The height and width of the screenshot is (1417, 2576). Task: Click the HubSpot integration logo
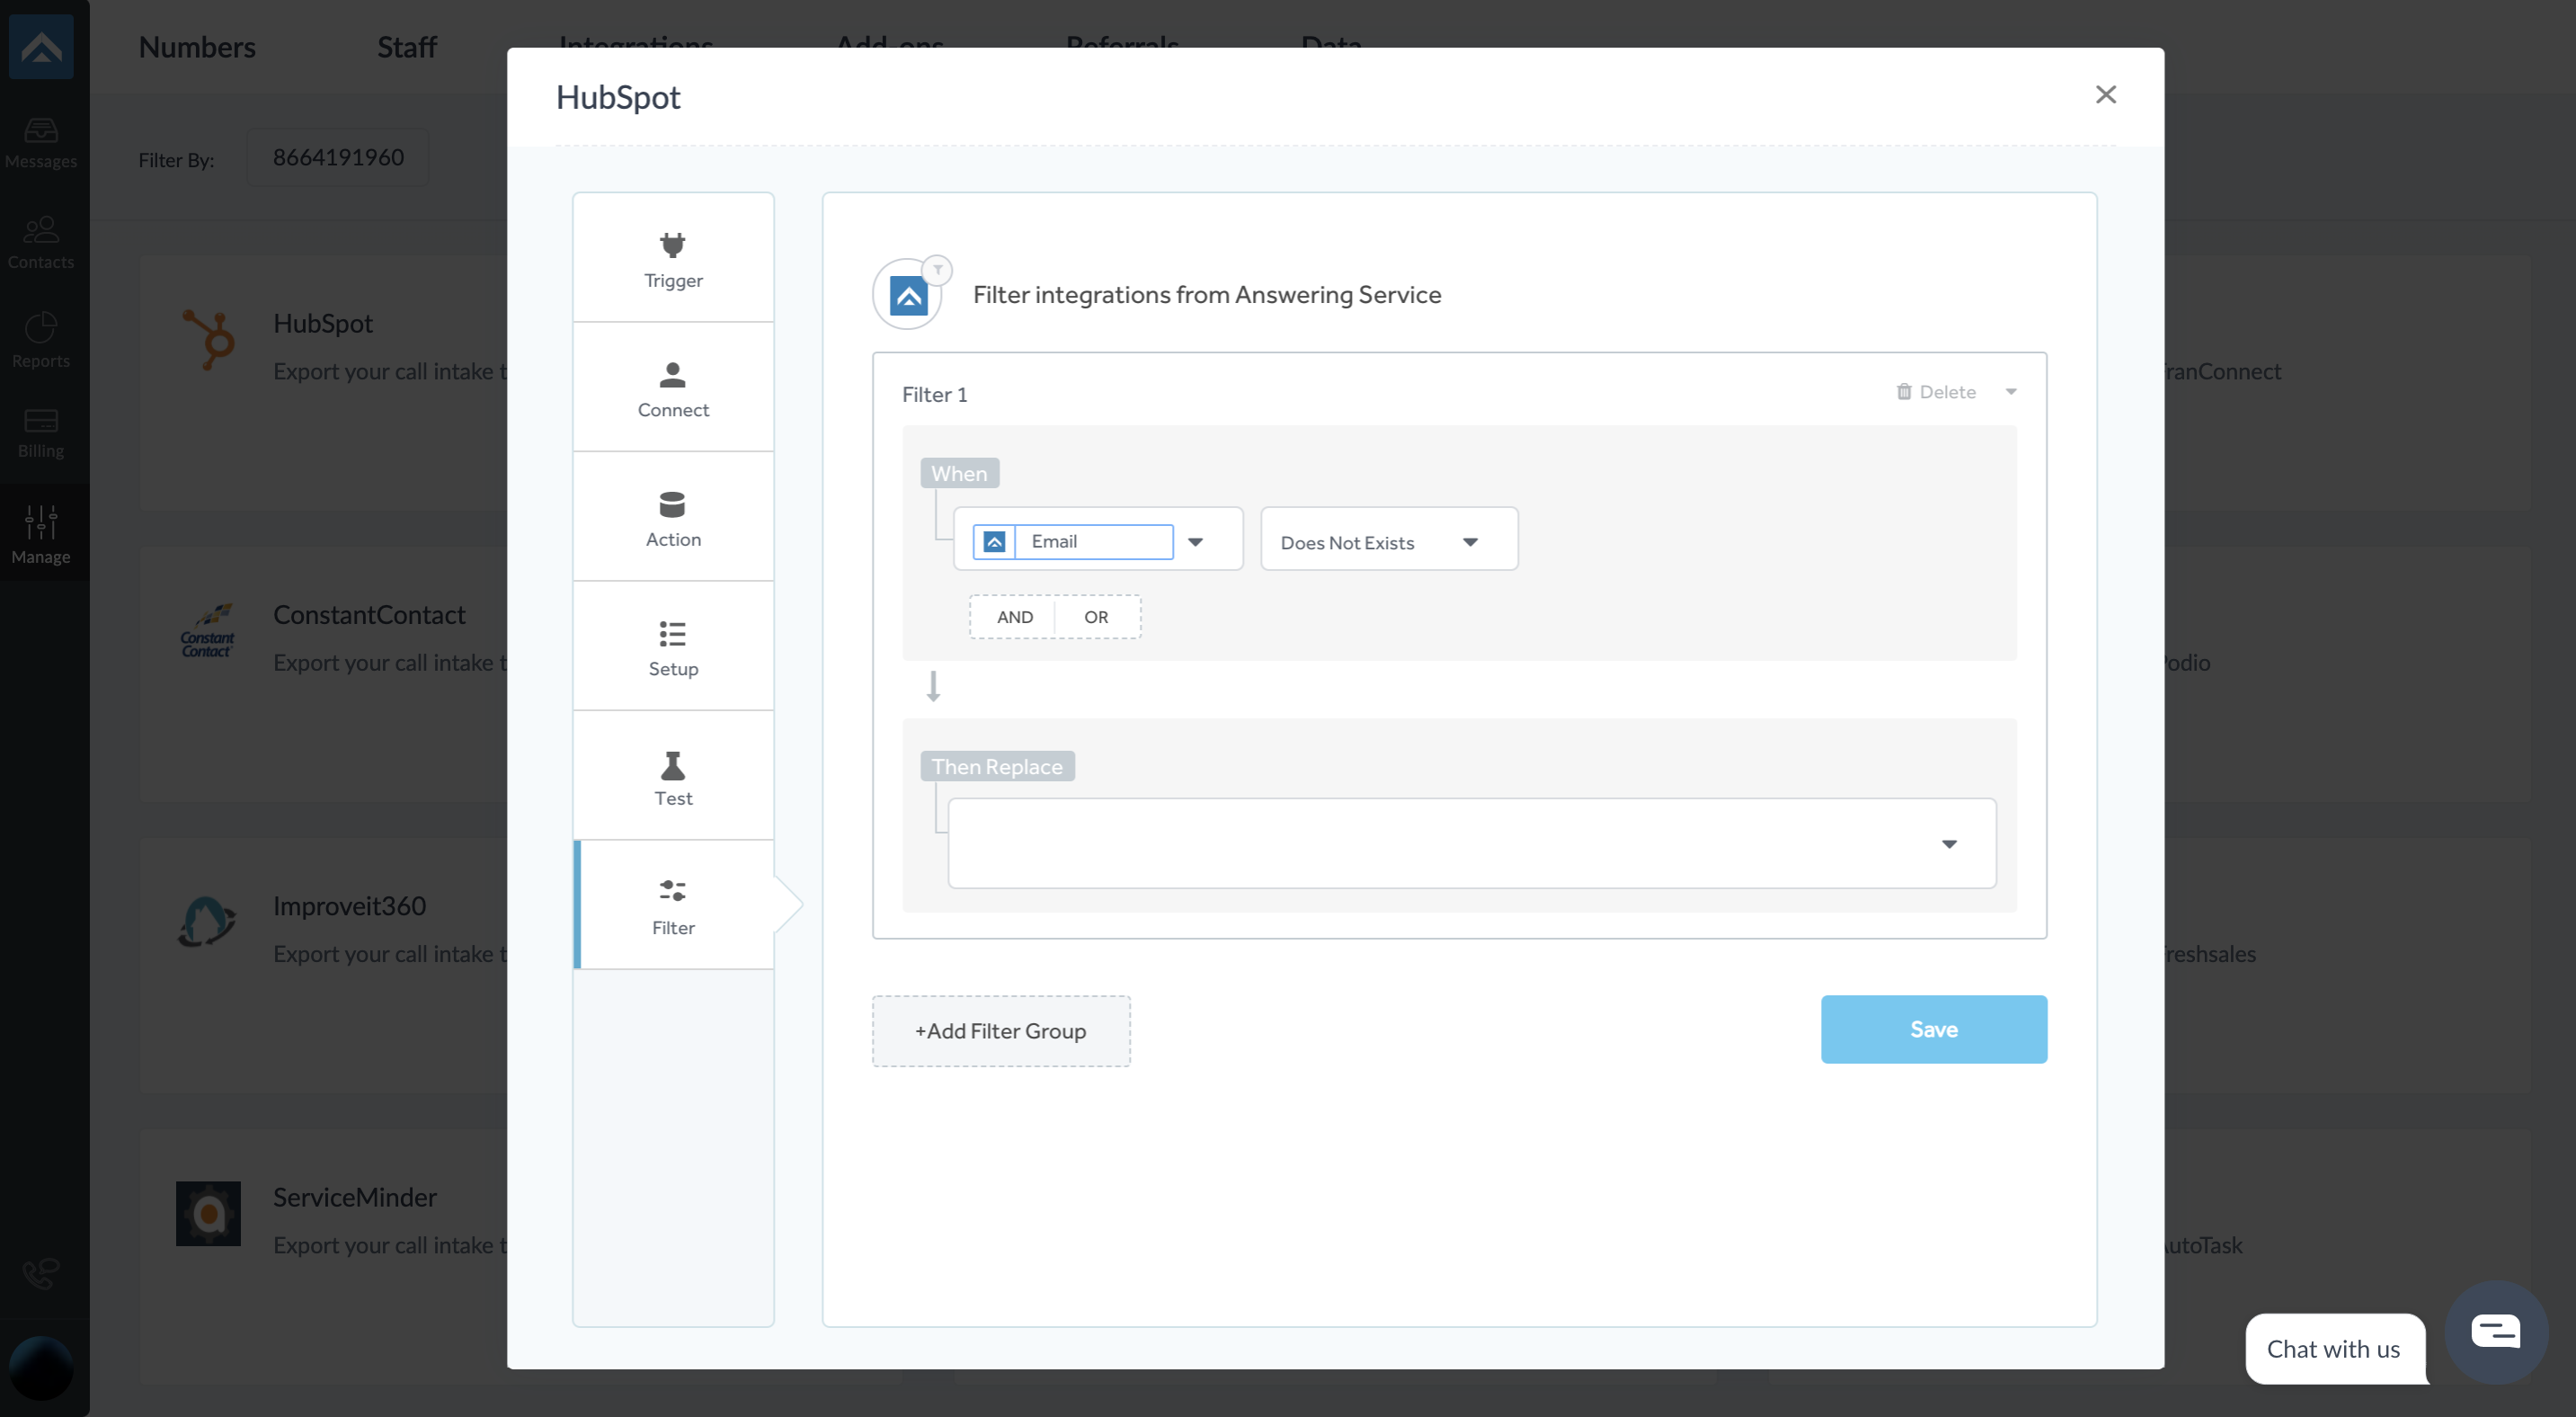coord(208,340)
